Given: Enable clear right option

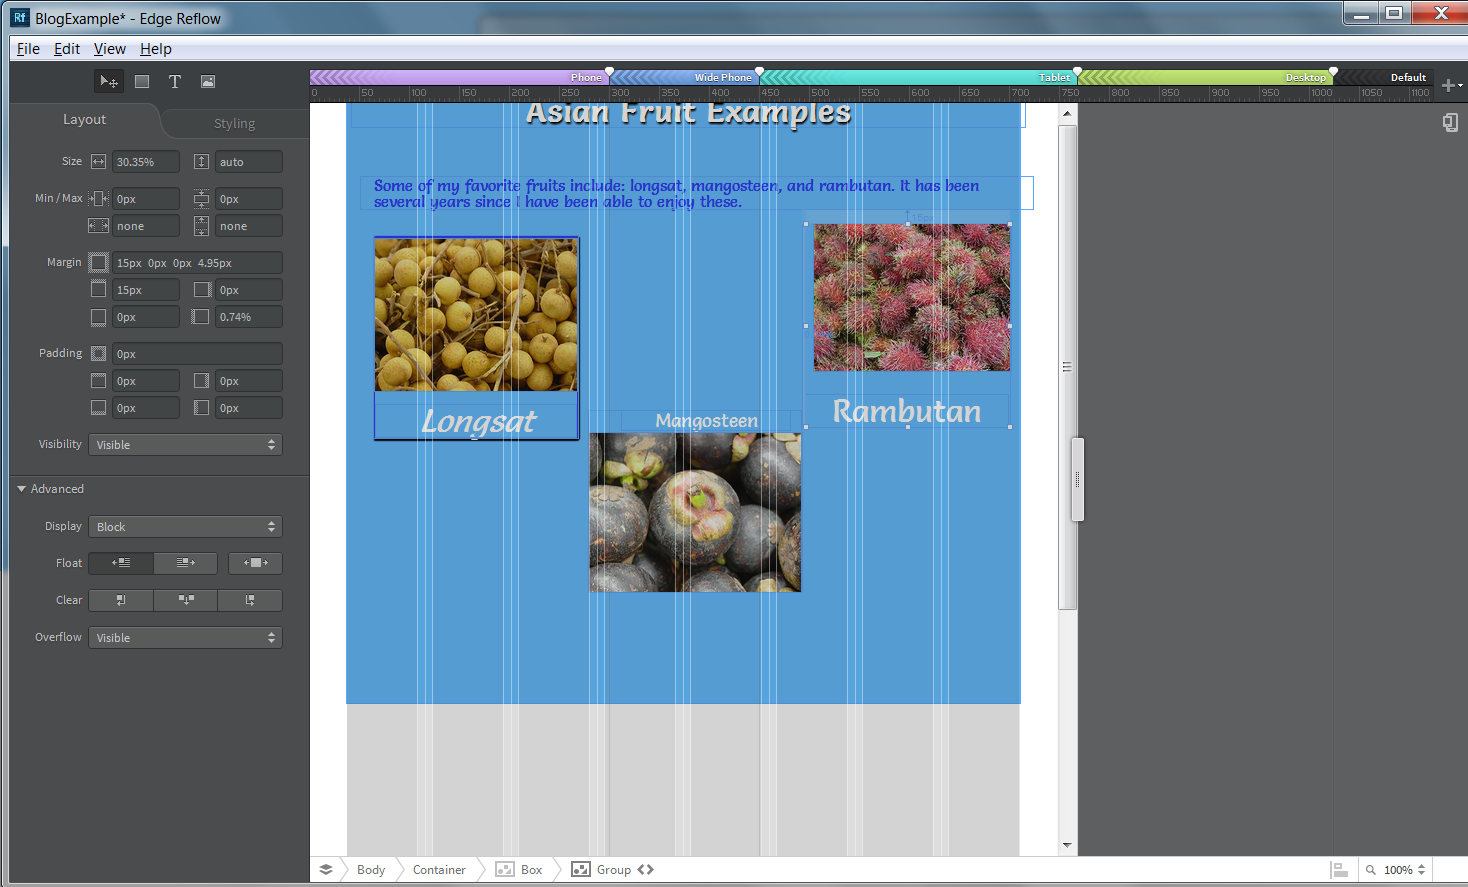Looking at the screenshot, I should point(250,600).
